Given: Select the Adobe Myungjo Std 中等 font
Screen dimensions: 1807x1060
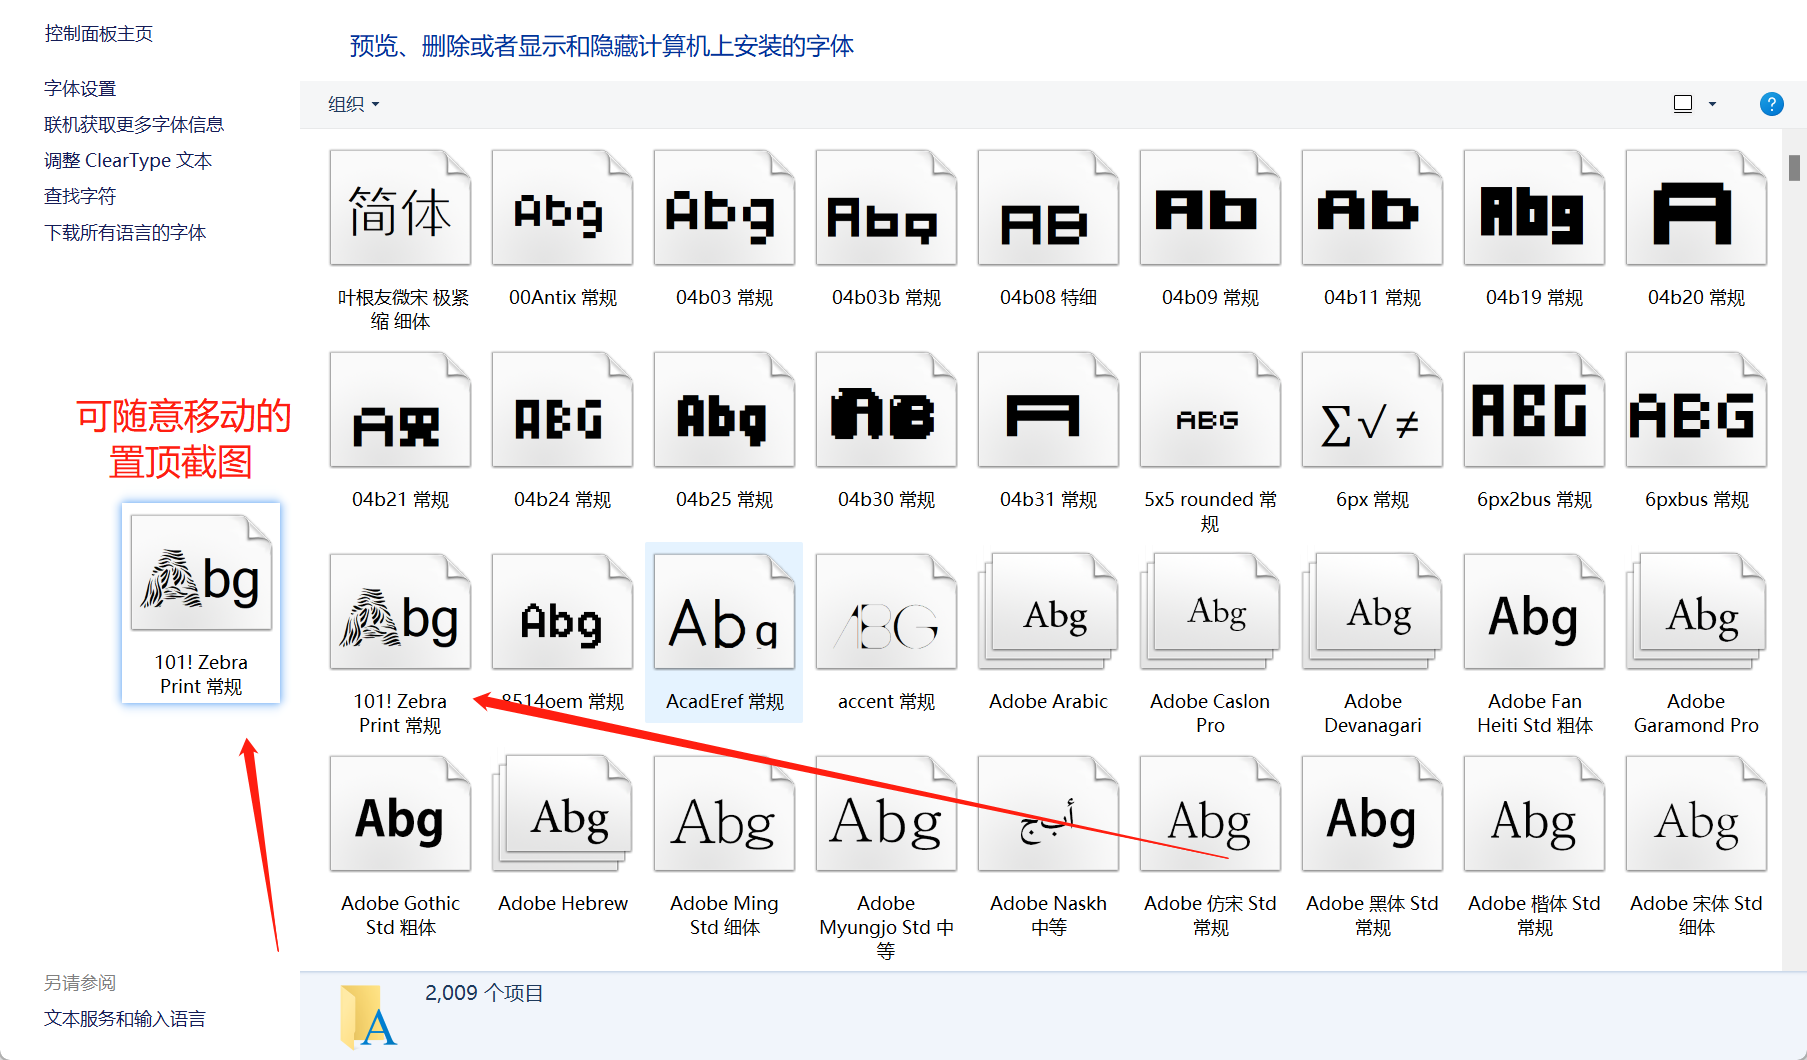Looking at the screenshot, I should pos(886,814).
